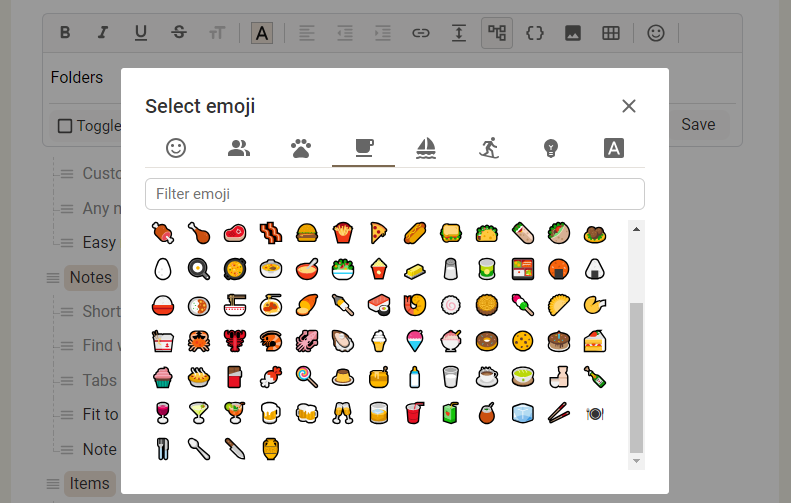Pick the taco emoji

click(x=487, y=233)
